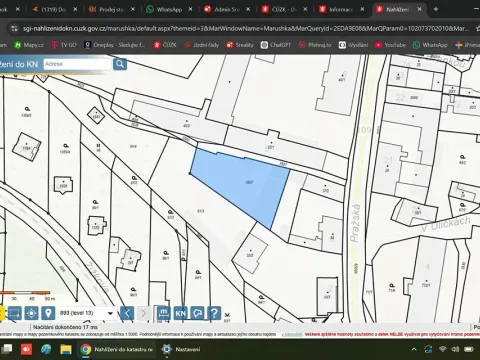
Task: Show hidden tray icons chevron
Action: coord(414,349)
